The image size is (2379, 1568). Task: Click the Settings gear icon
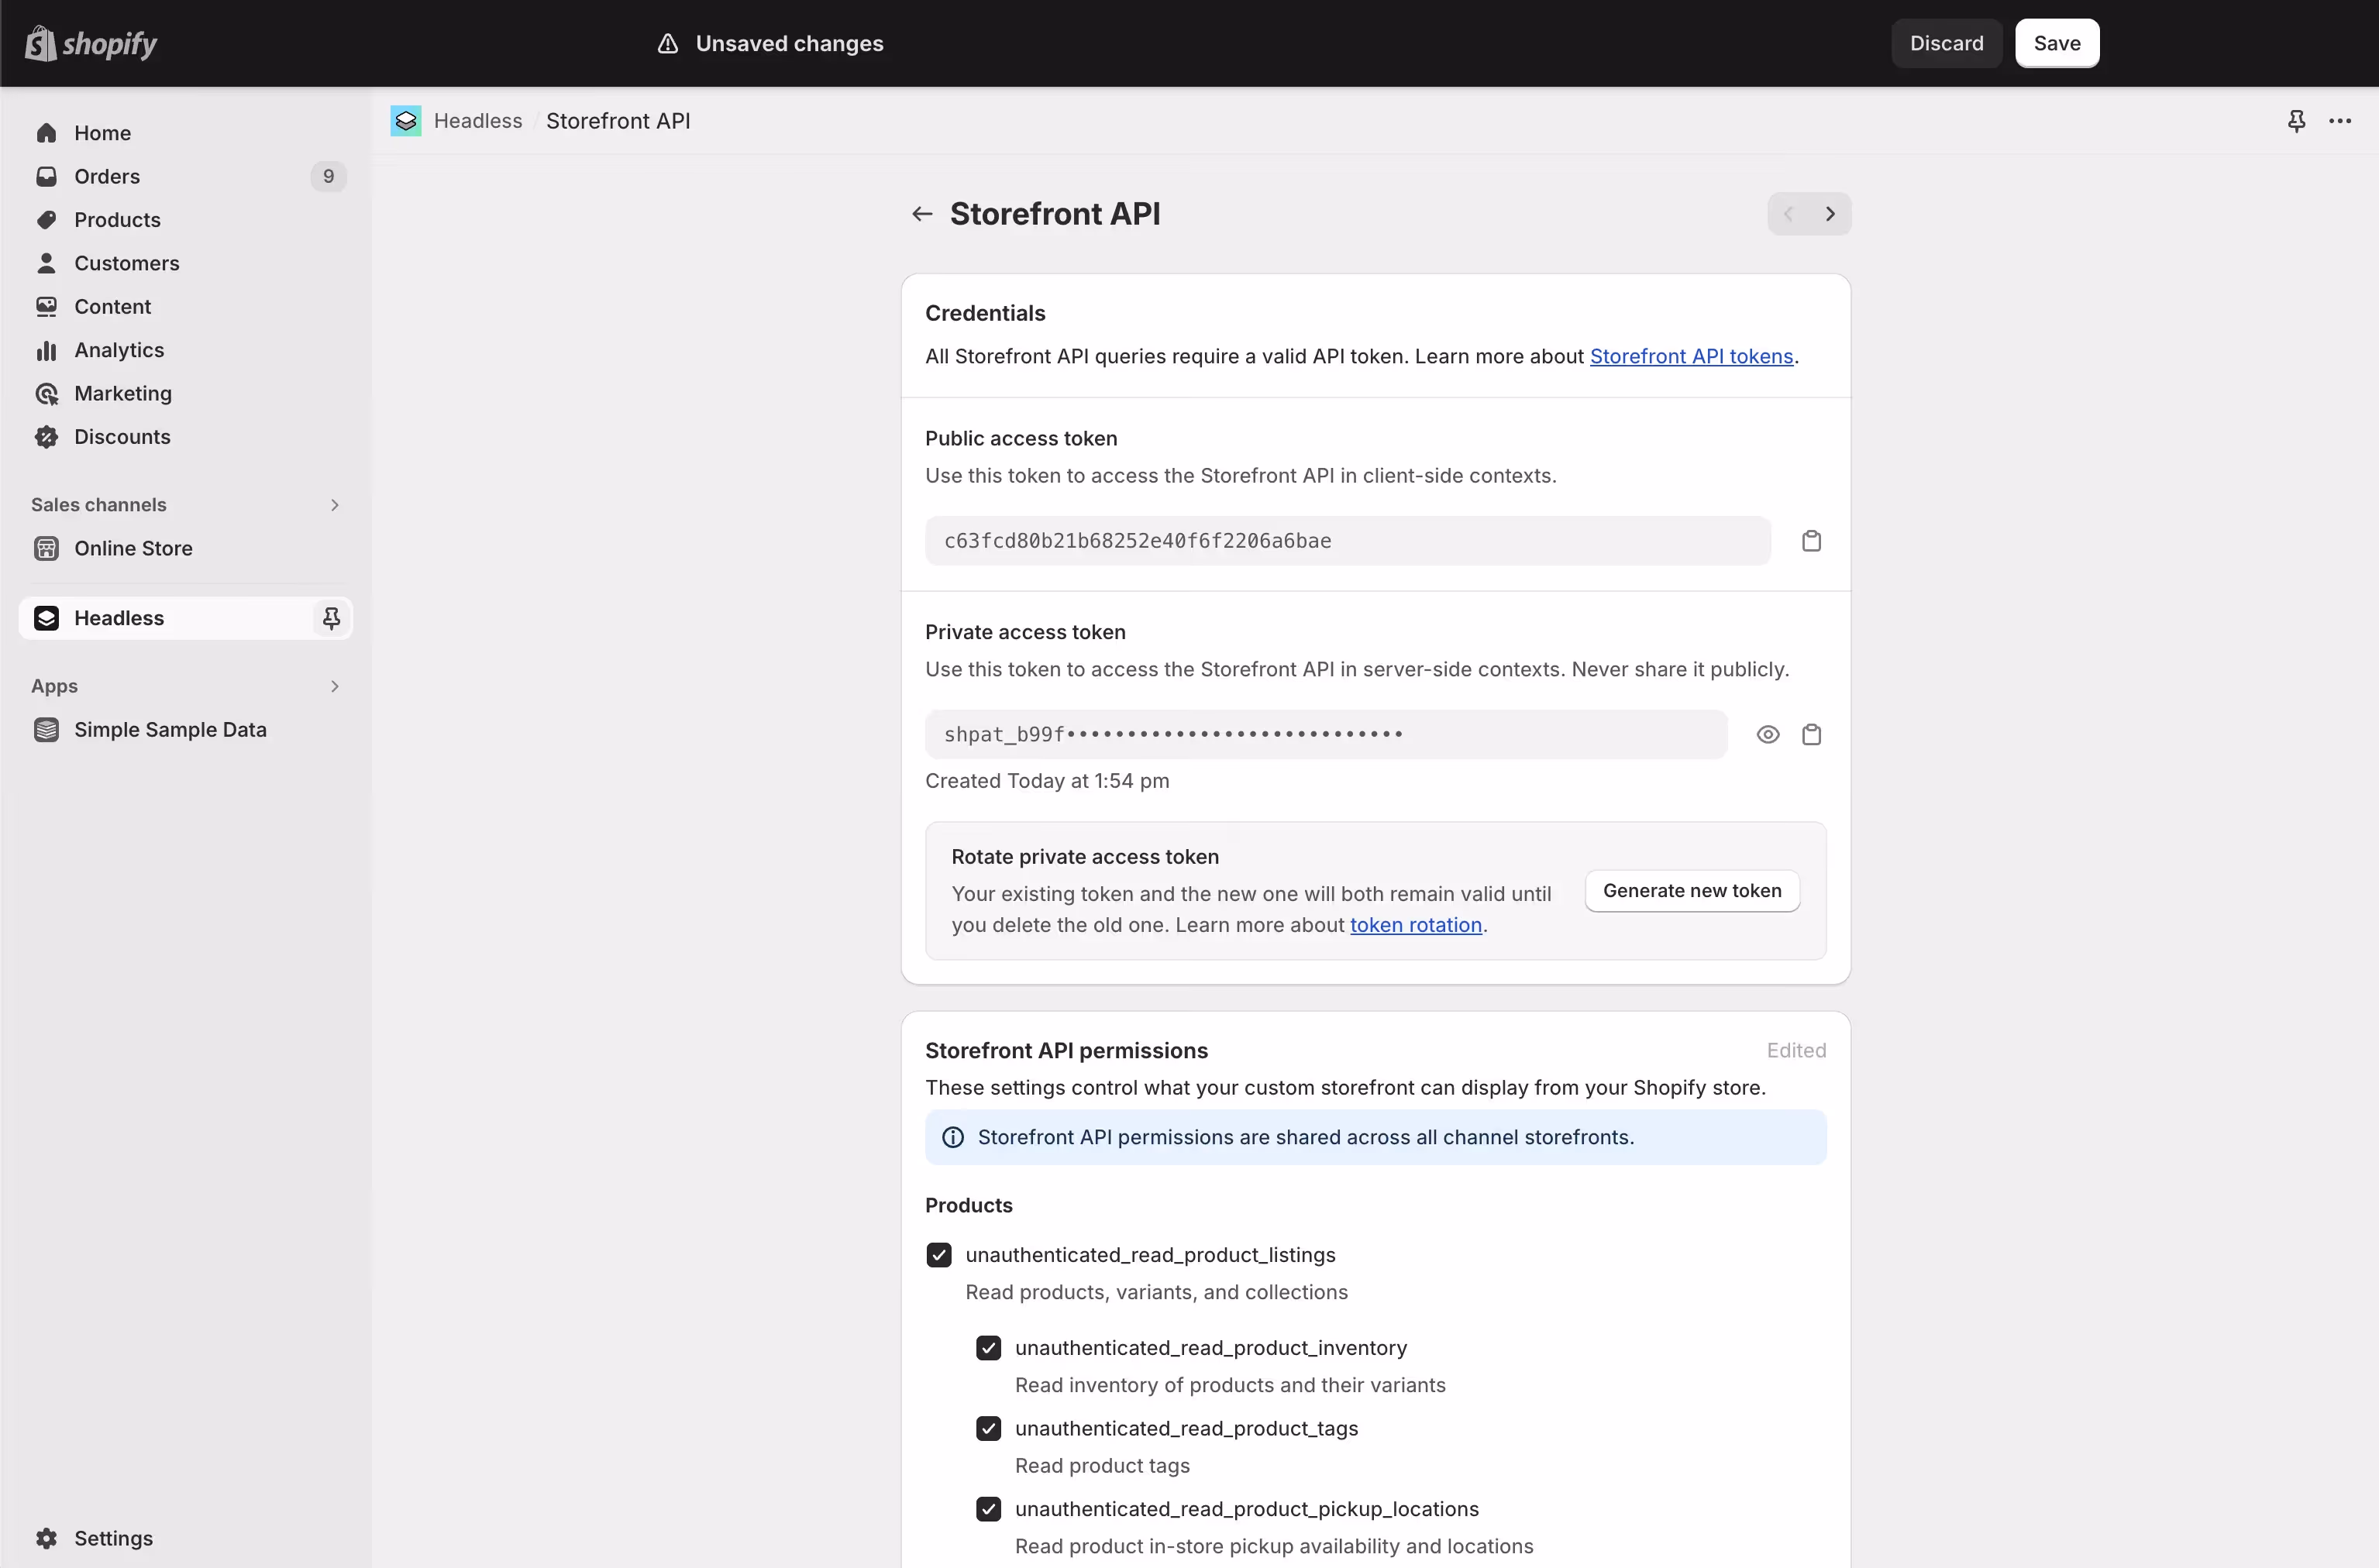coord(46,1538)
